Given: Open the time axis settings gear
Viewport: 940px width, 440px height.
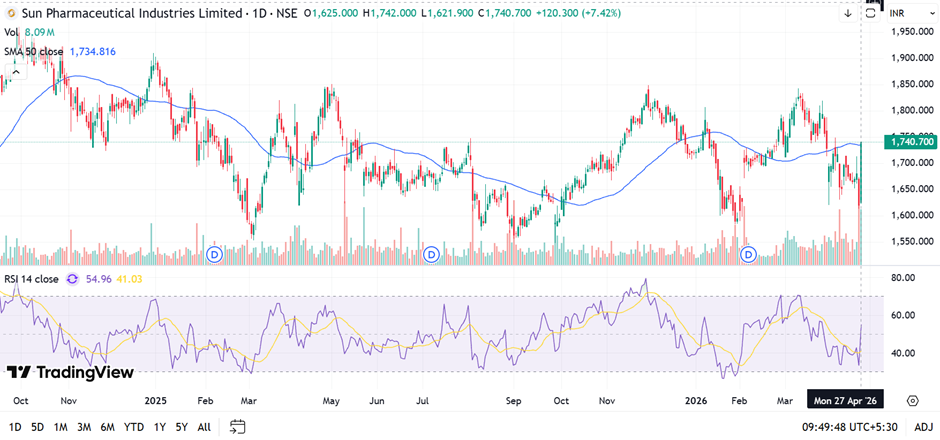Looking at the screenshot, I should pyautogui.click(x=913, y=400).
